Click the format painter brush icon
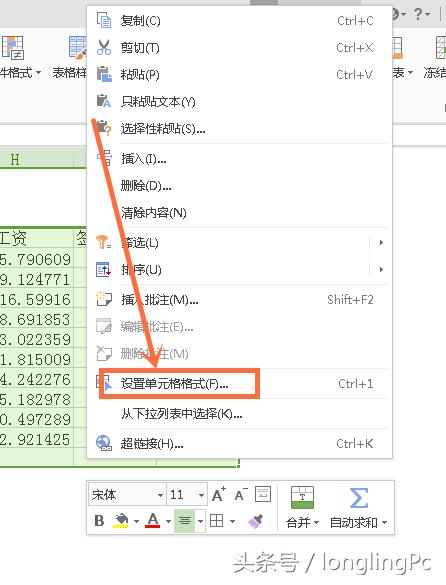This screenshot has width=446, height=585. 256,521
